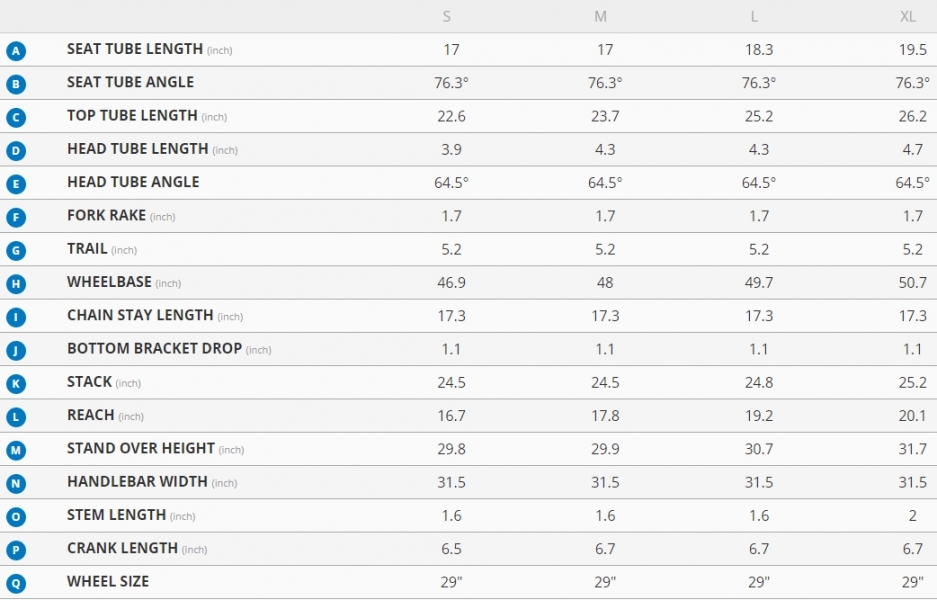
Task: Click the XL size column header
Action: (x=908, y=17)
